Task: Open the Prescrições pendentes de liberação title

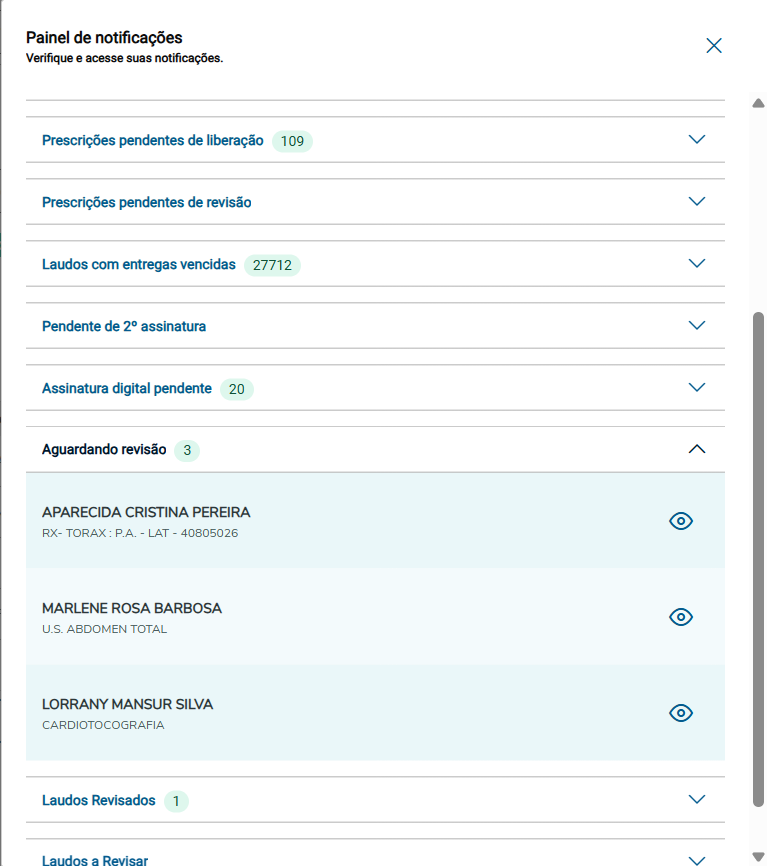Action: tap(153, 141)
